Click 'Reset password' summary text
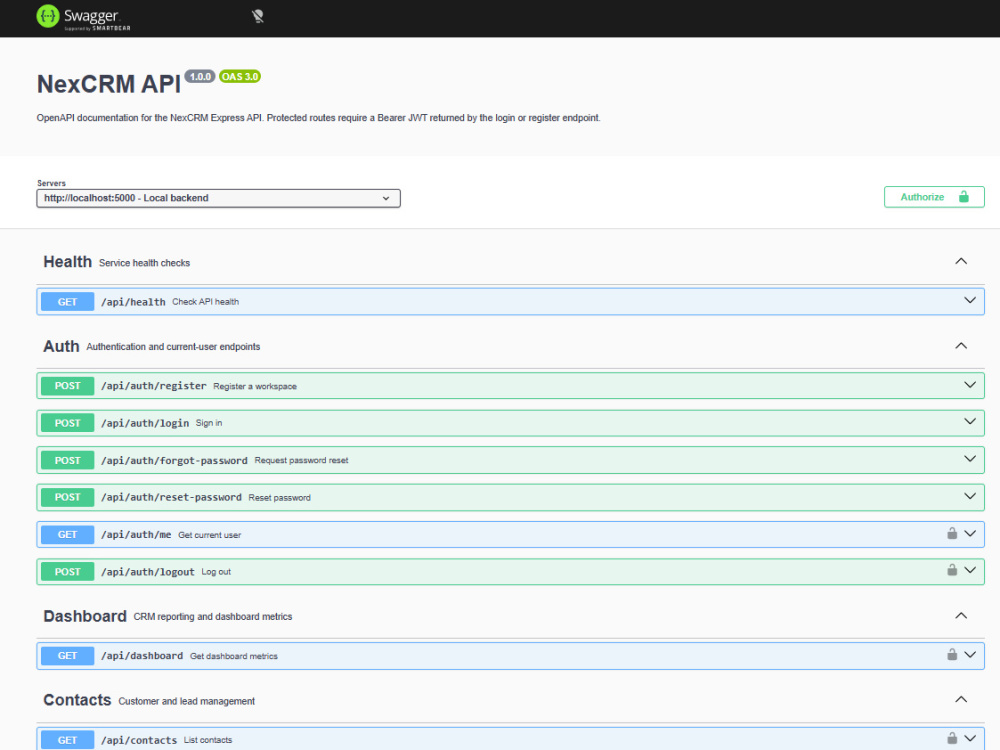1000x750 pixels. (279, 497)
